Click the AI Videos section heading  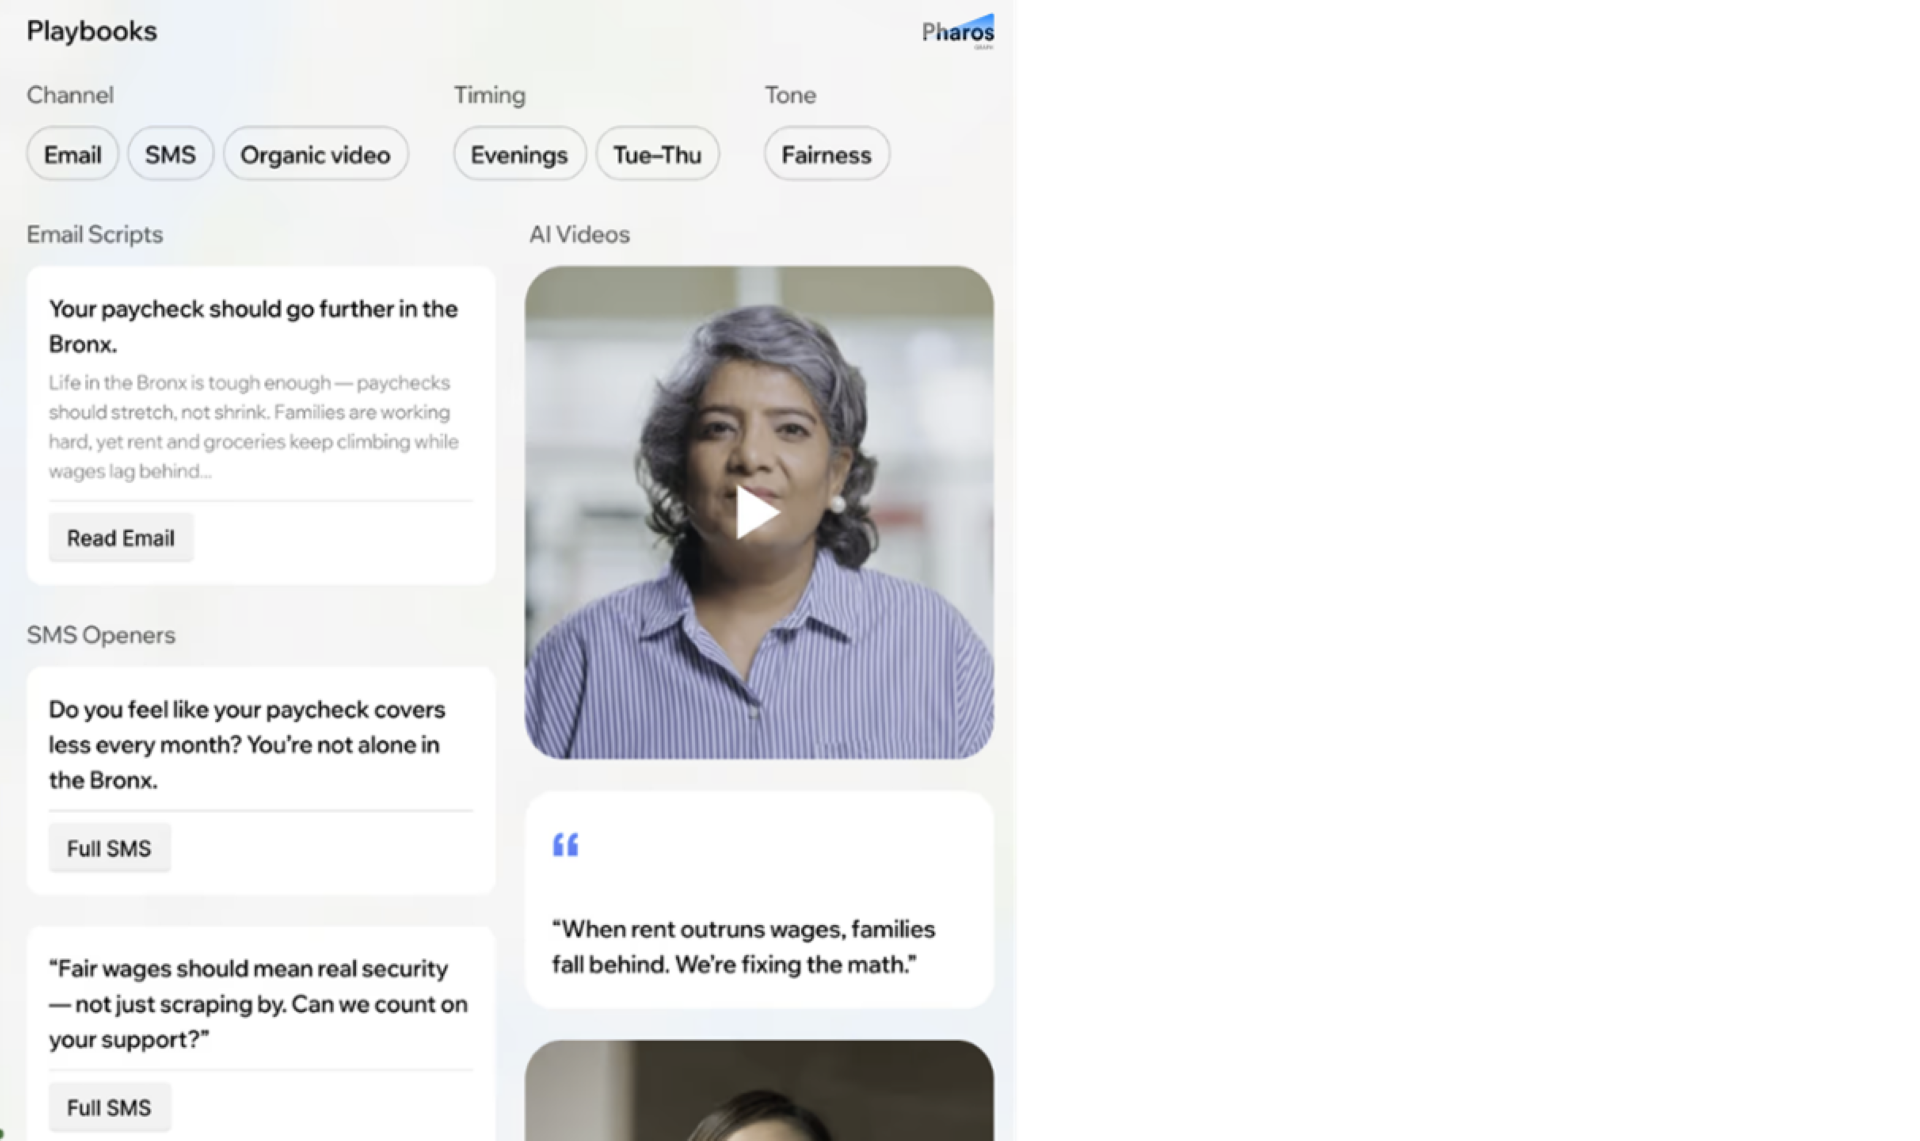[x=579, y=234]
